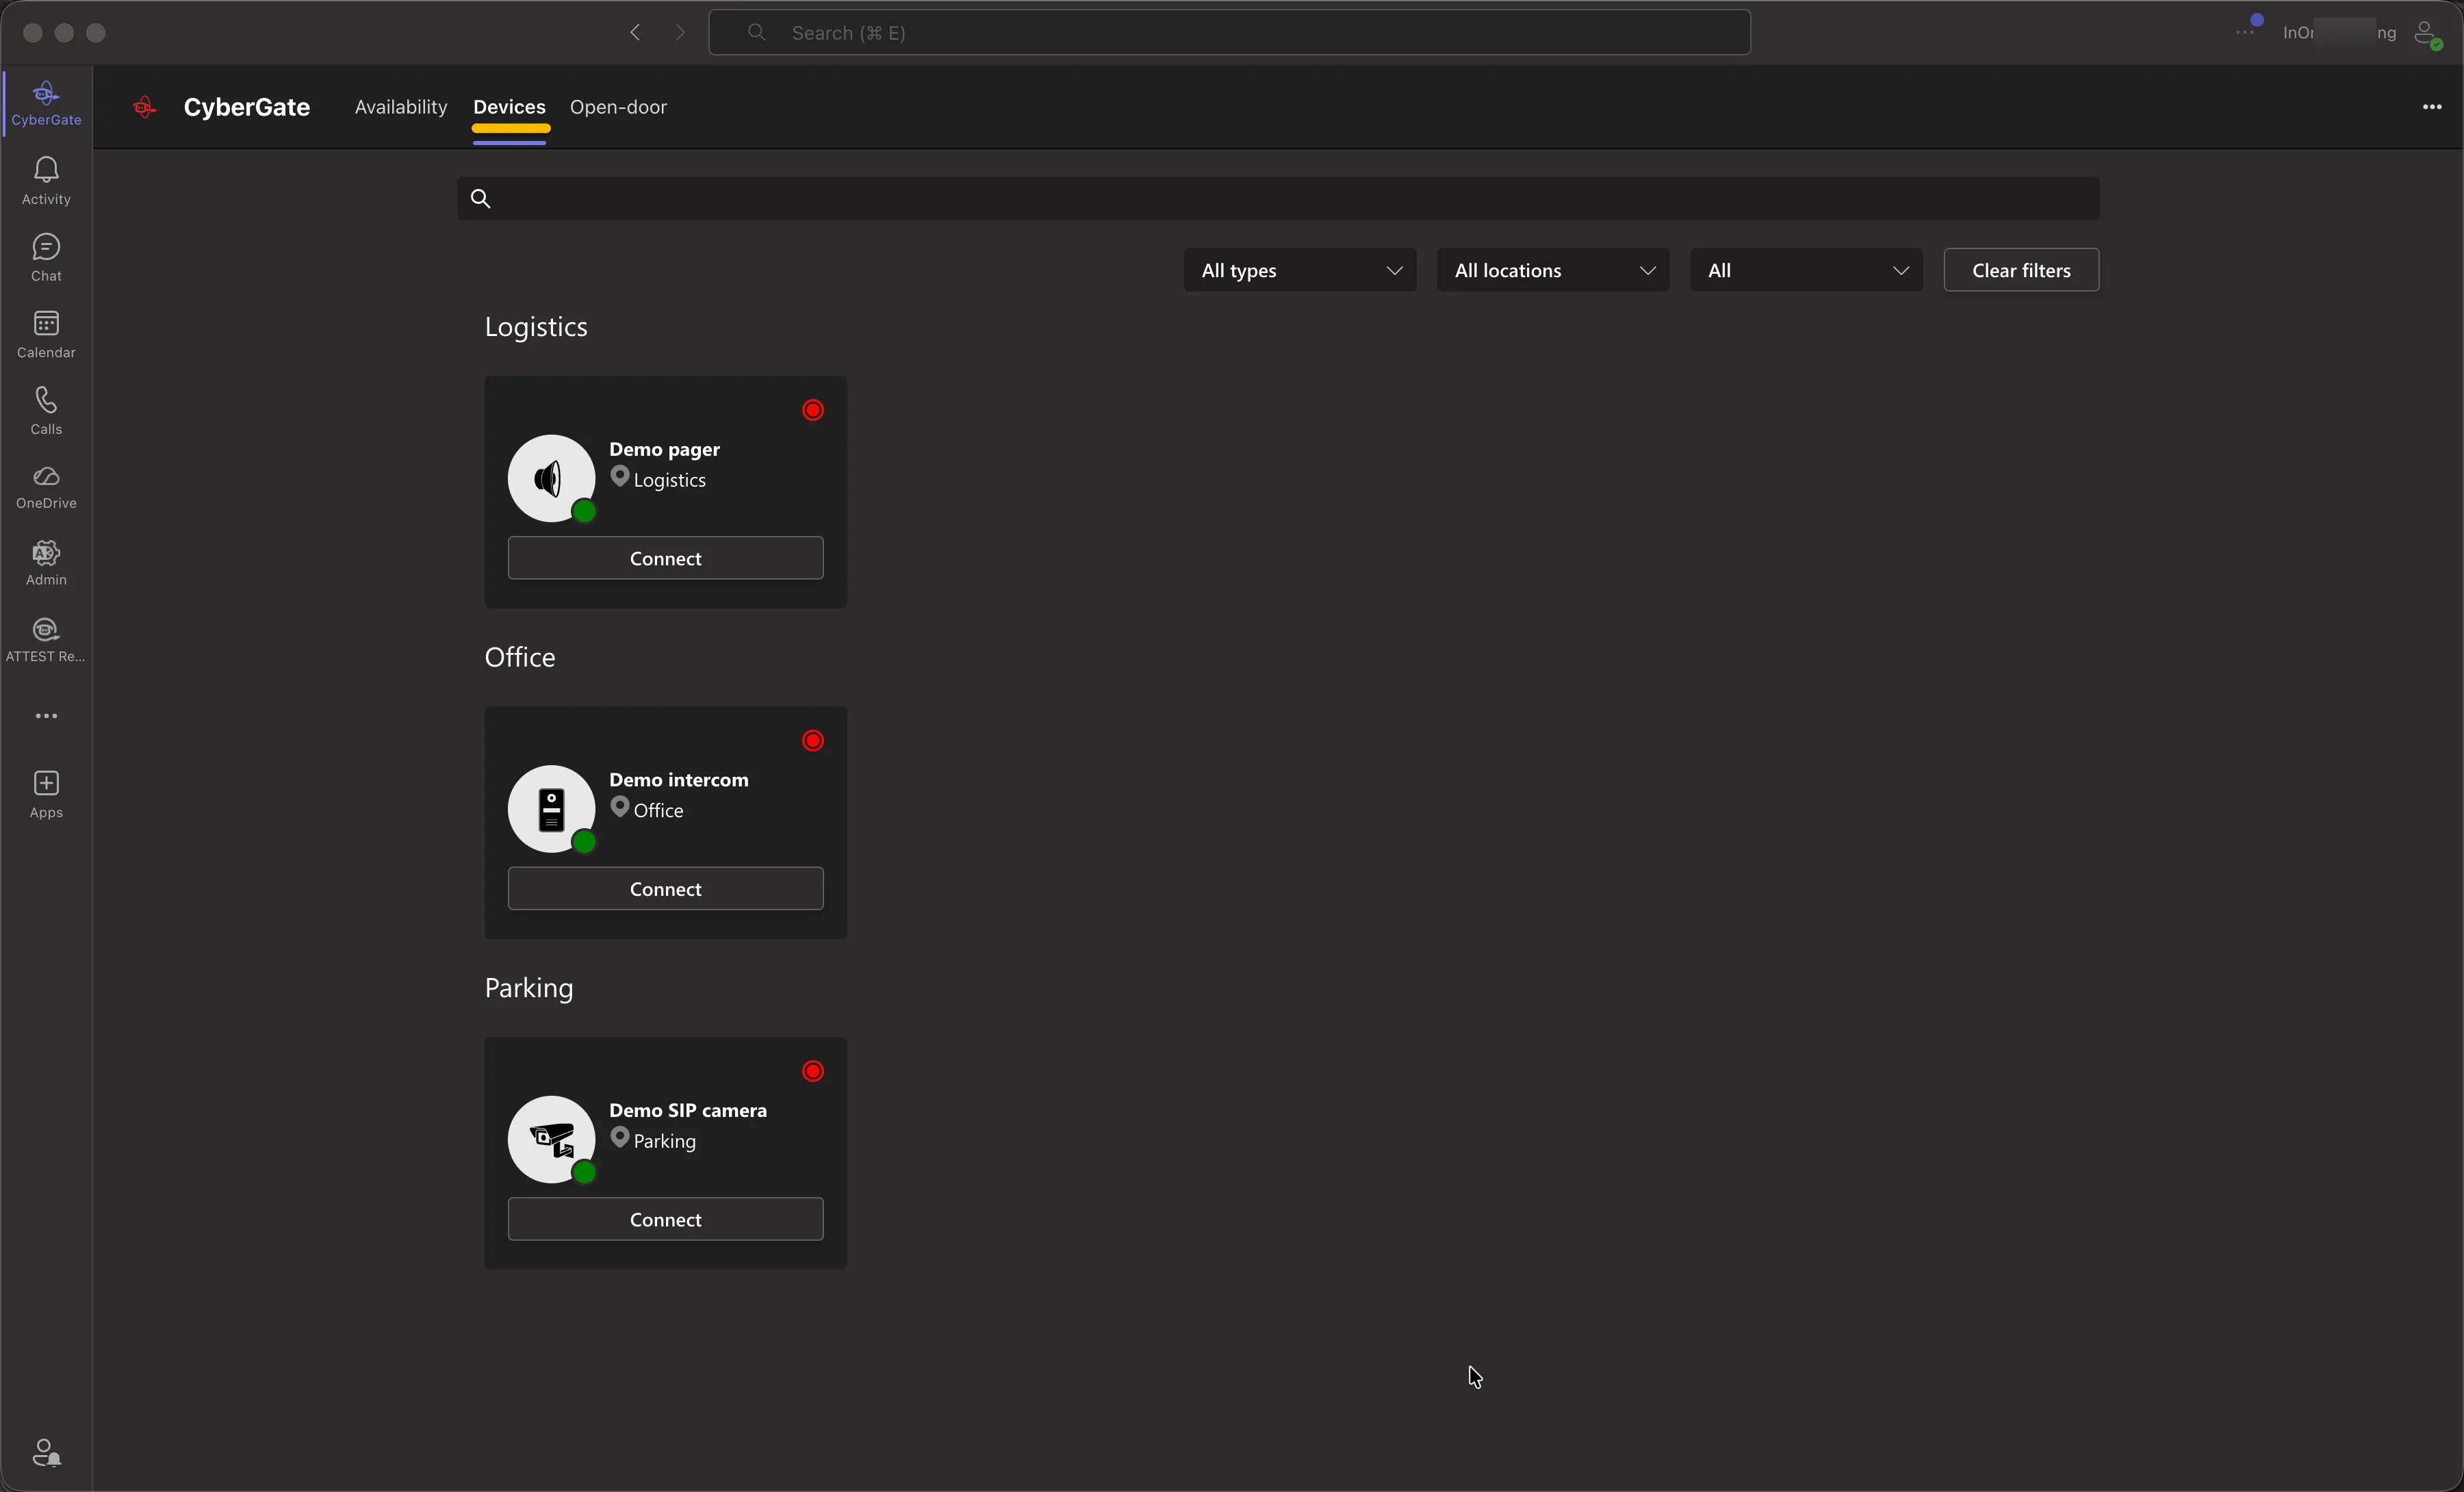Toggle red indicator on Demo pager card
Image resolution: width=2464 pixels, height=1492 pixels.
click(x=813, y=410)
